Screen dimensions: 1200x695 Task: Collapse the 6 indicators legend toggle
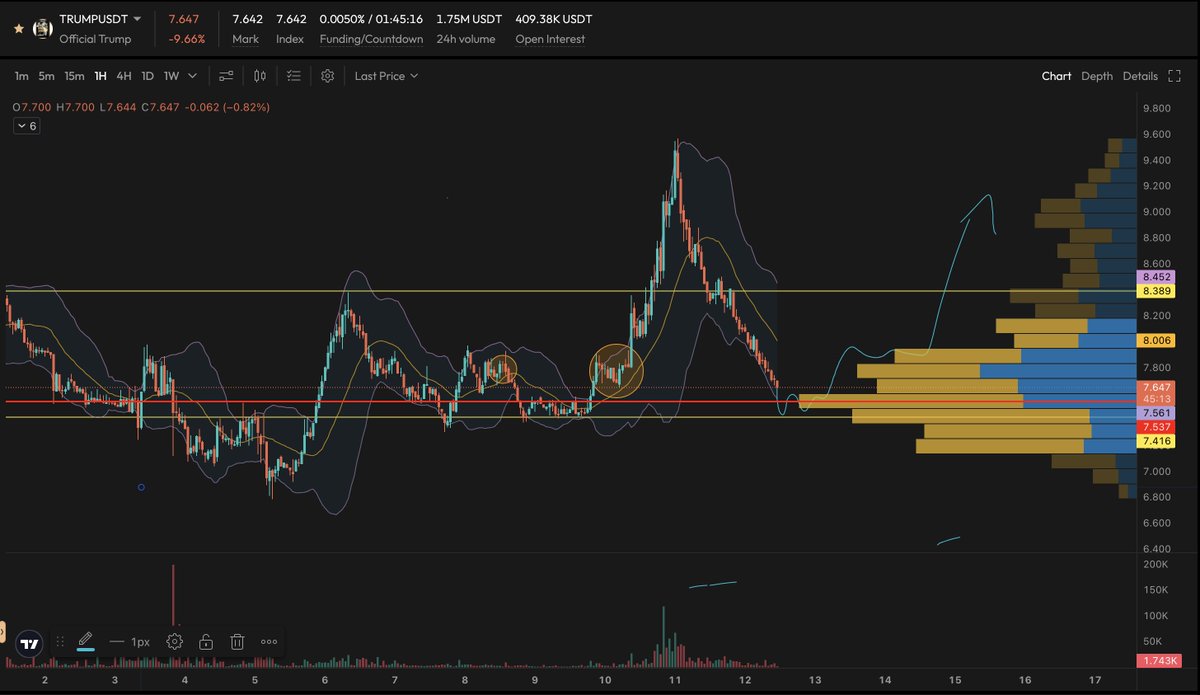tap(26, 126)
